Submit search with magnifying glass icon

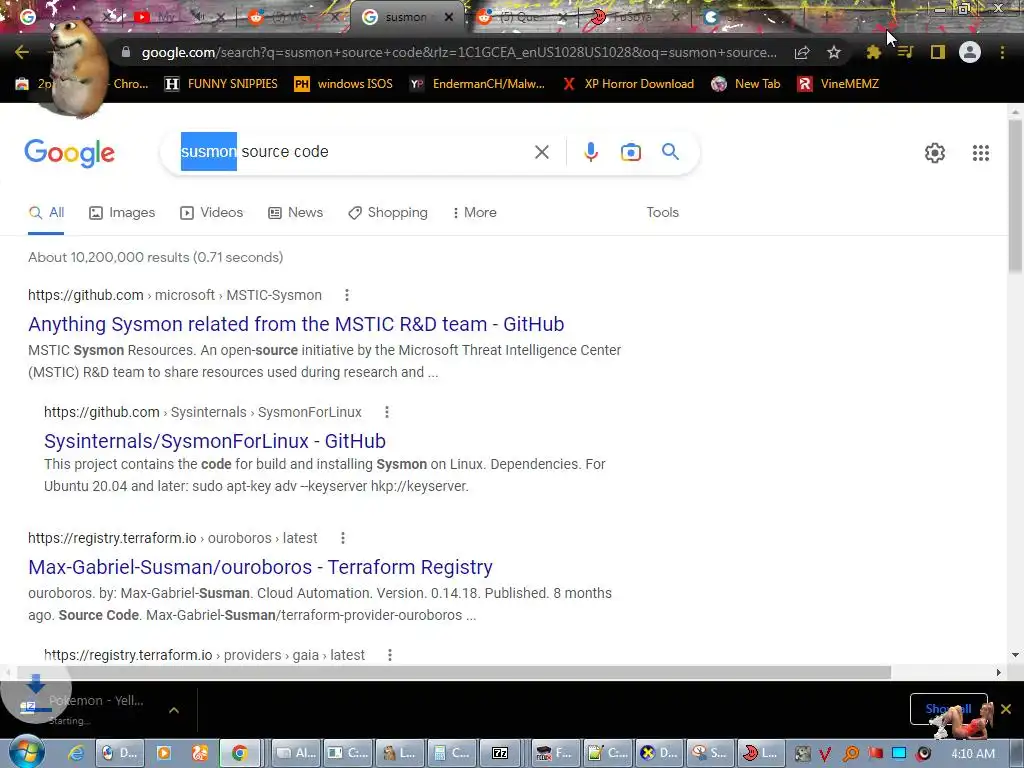pyautogui.click(x=670, y=152)
